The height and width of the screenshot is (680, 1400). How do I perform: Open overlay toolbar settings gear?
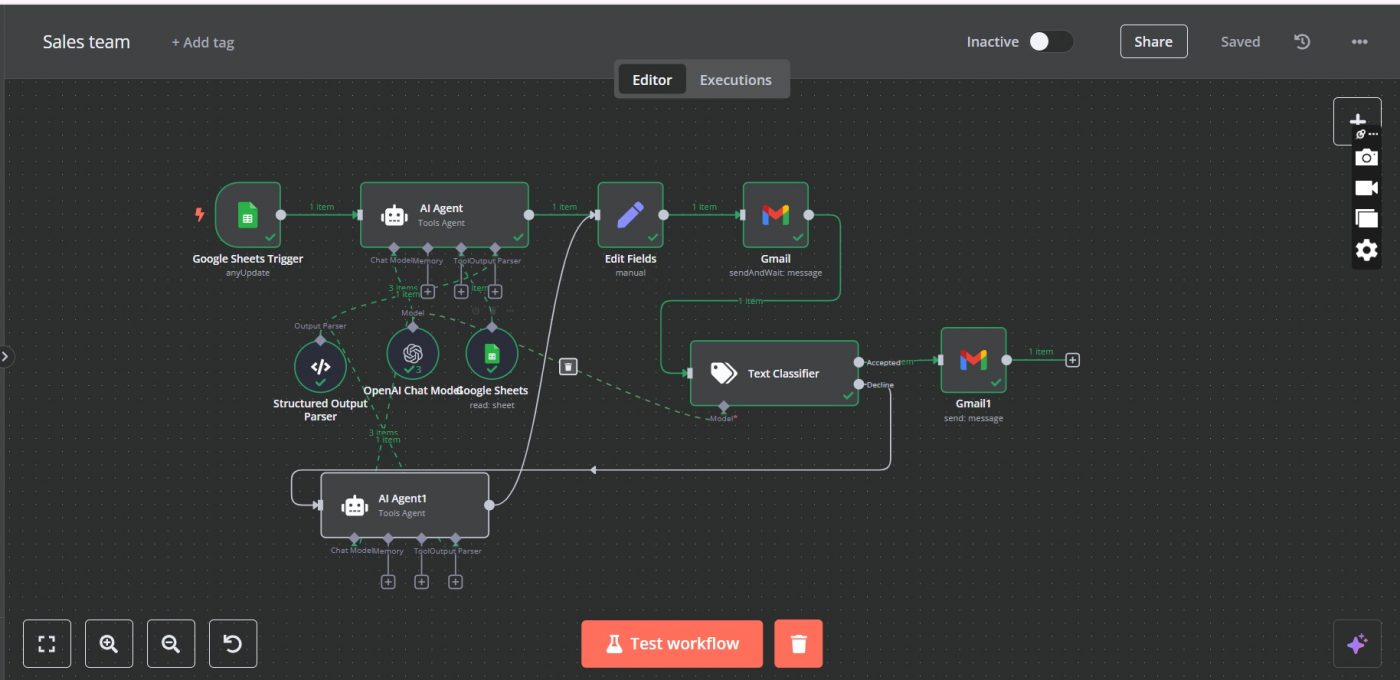[1366, 250]
